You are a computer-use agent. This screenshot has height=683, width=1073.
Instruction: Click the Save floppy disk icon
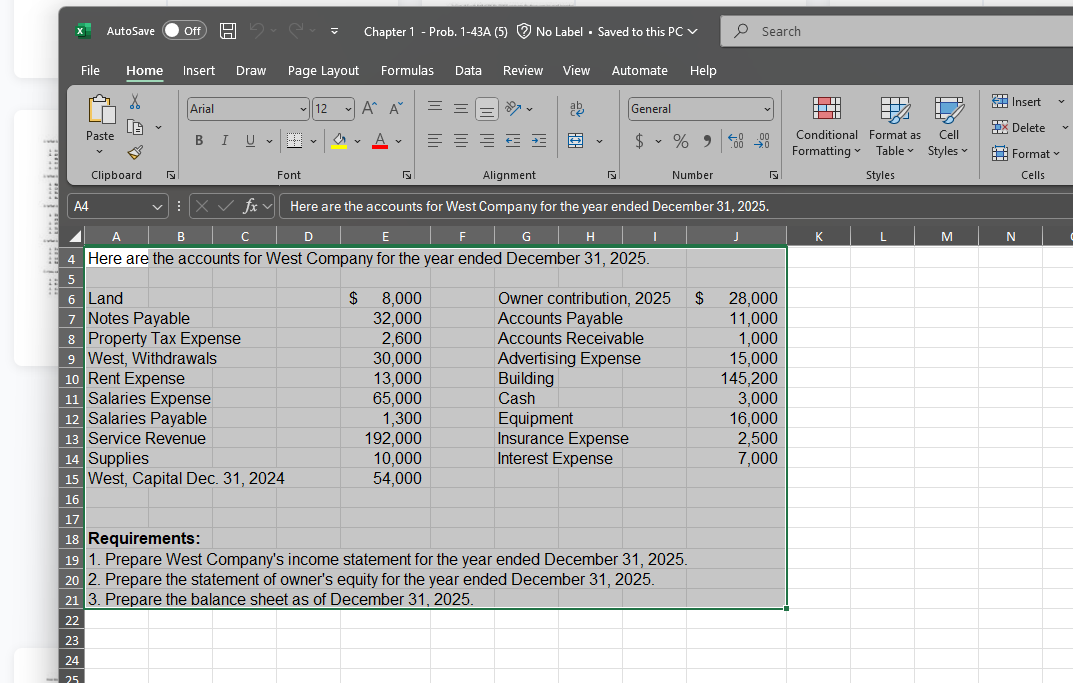[x=228, y=31]
